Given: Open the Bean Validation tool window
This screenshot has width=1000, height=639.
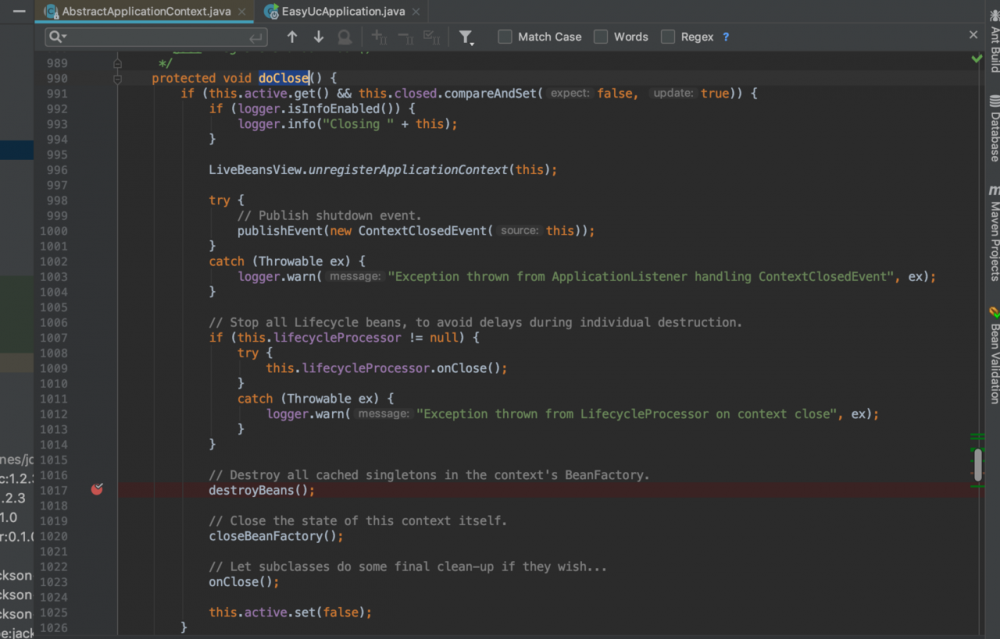Looking at the screenshot, I should coord(993,355).
